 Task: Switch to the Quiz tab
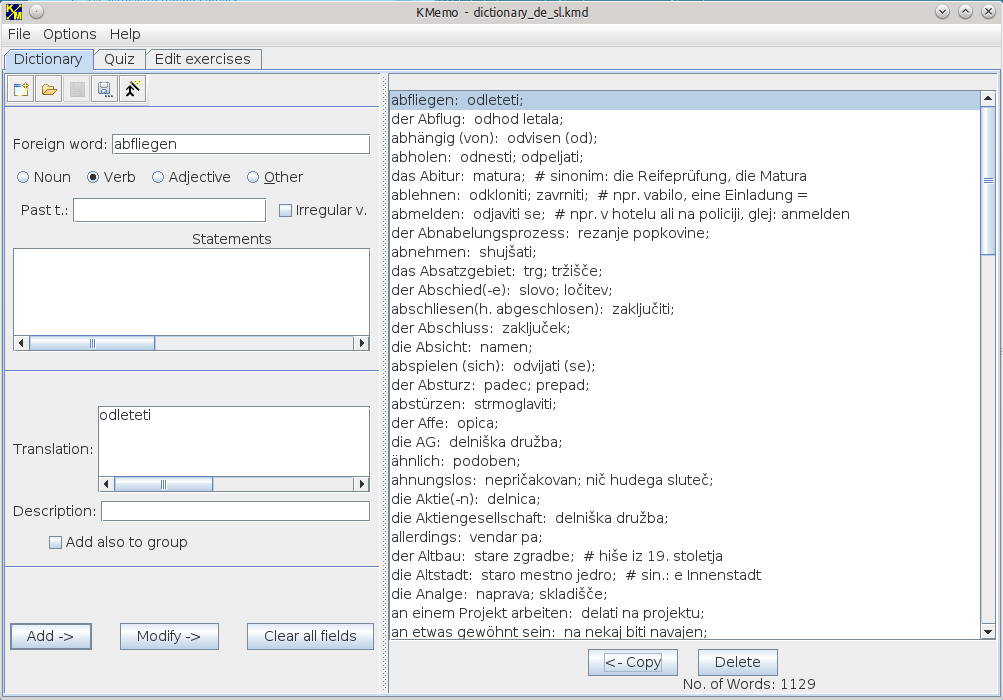[120, 60]
